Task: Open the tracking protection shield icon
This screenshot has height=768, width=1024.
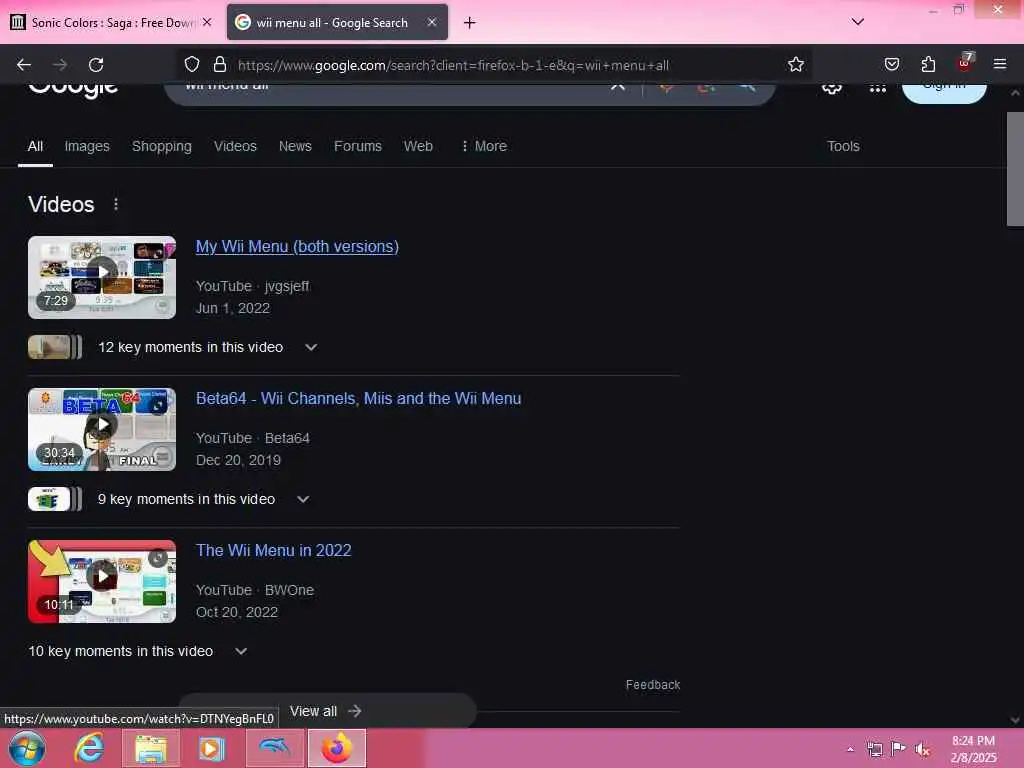Action: (191, 65)
